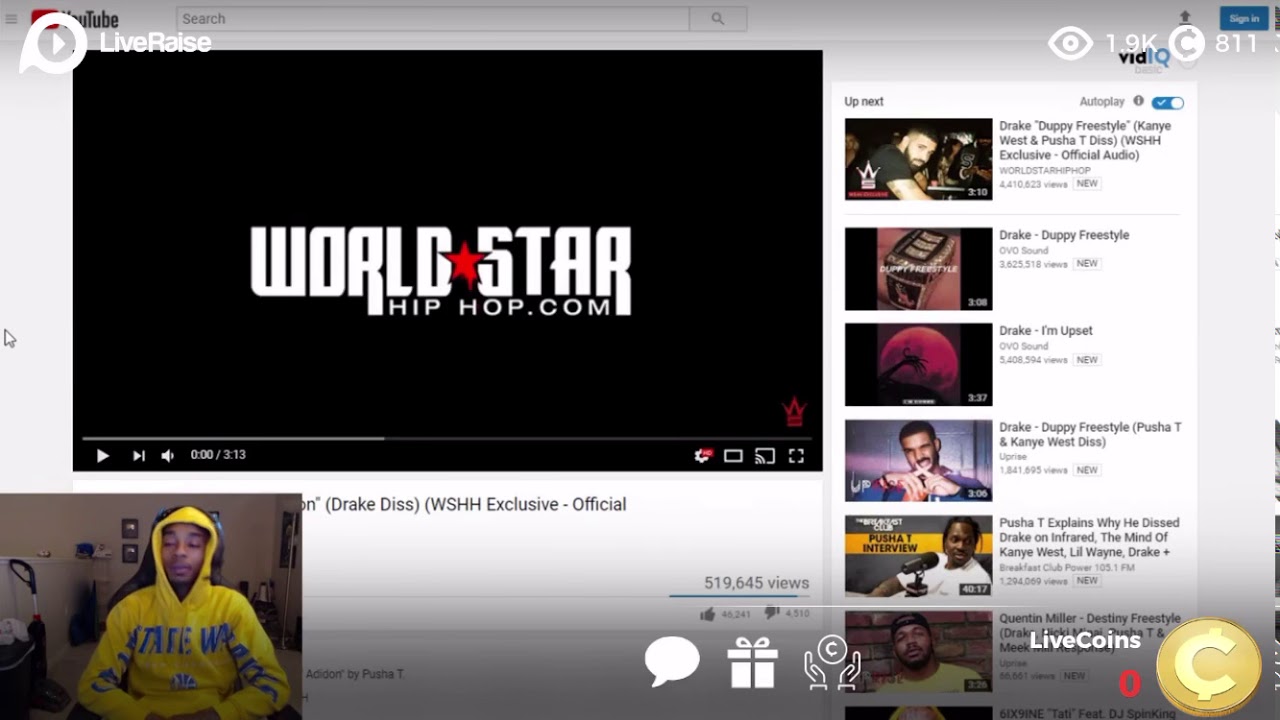Open the LiveRaise chat bubble

click(x=672, y=661)
